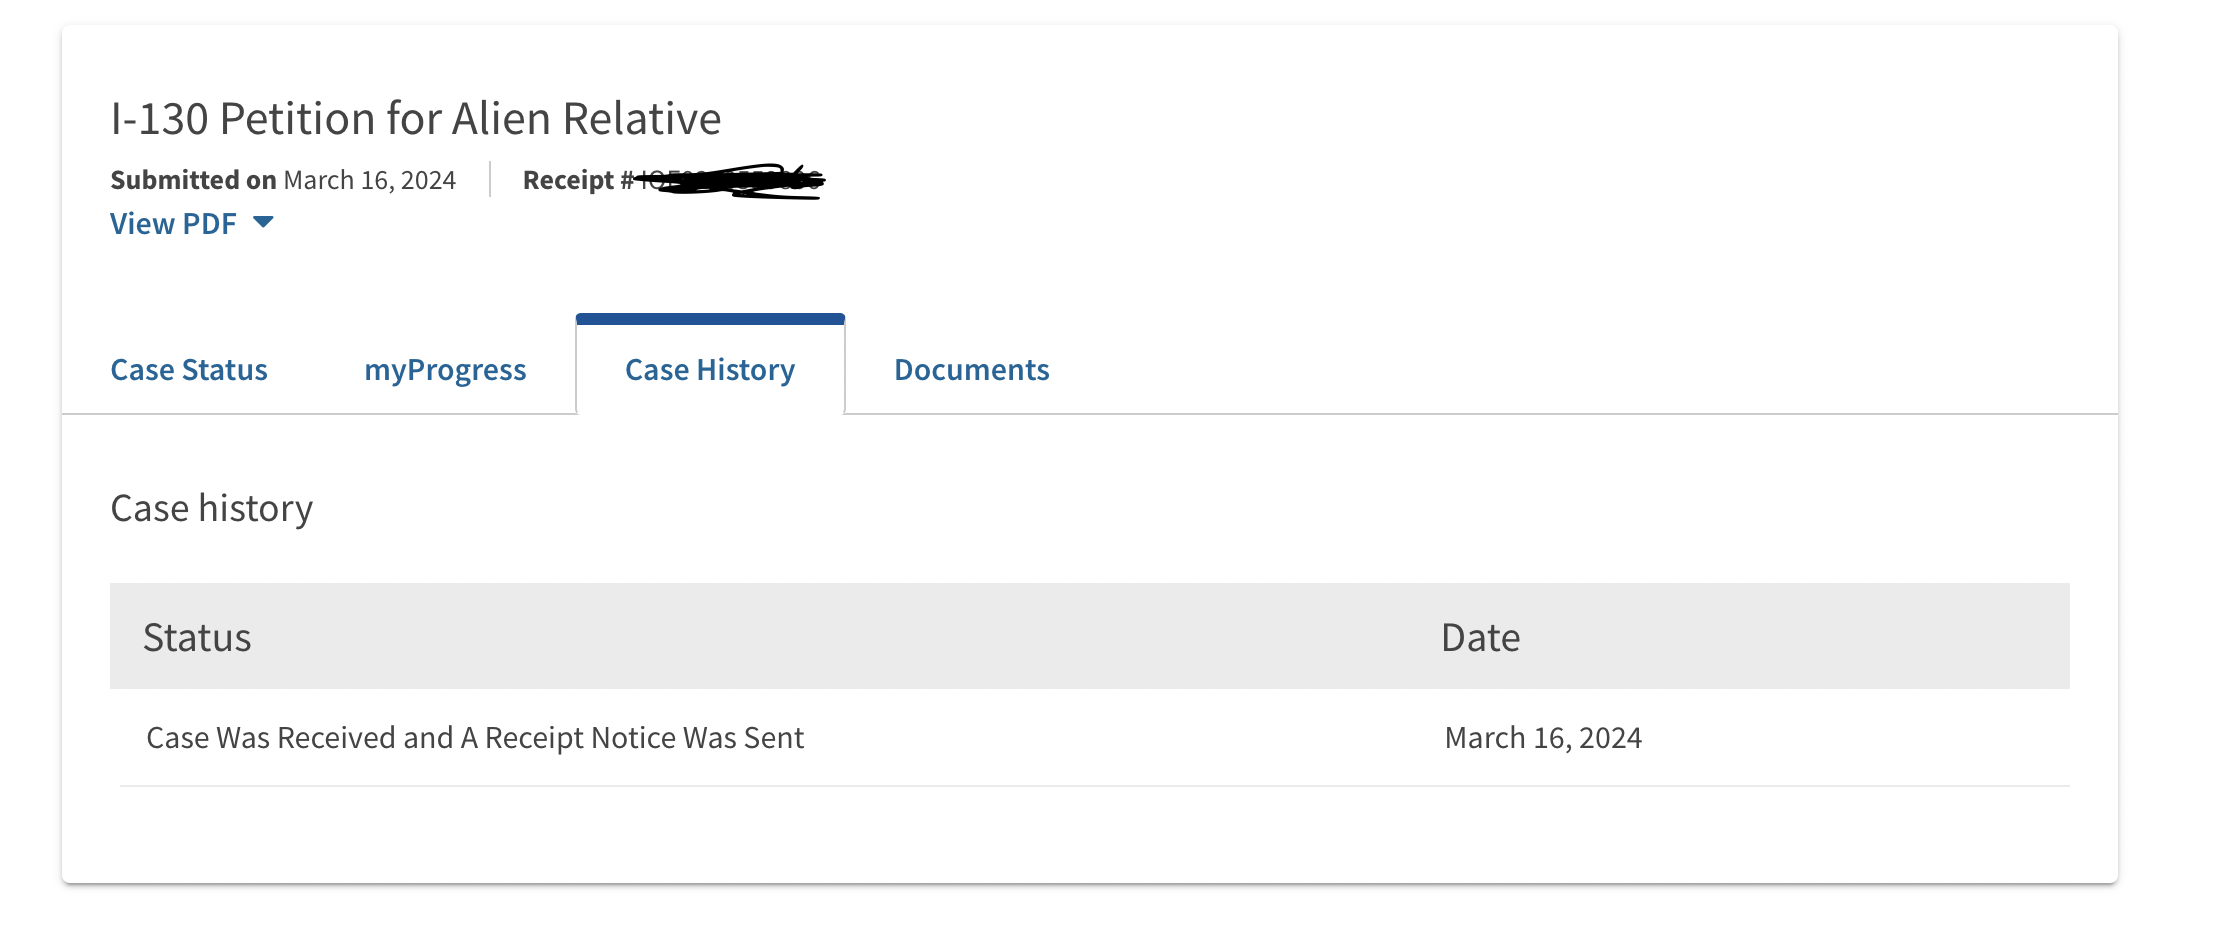The height and width of the screenshot is (938, 2236).
Task: Click the divider between submitted date and receipt
Action: (x=490, y=180)
